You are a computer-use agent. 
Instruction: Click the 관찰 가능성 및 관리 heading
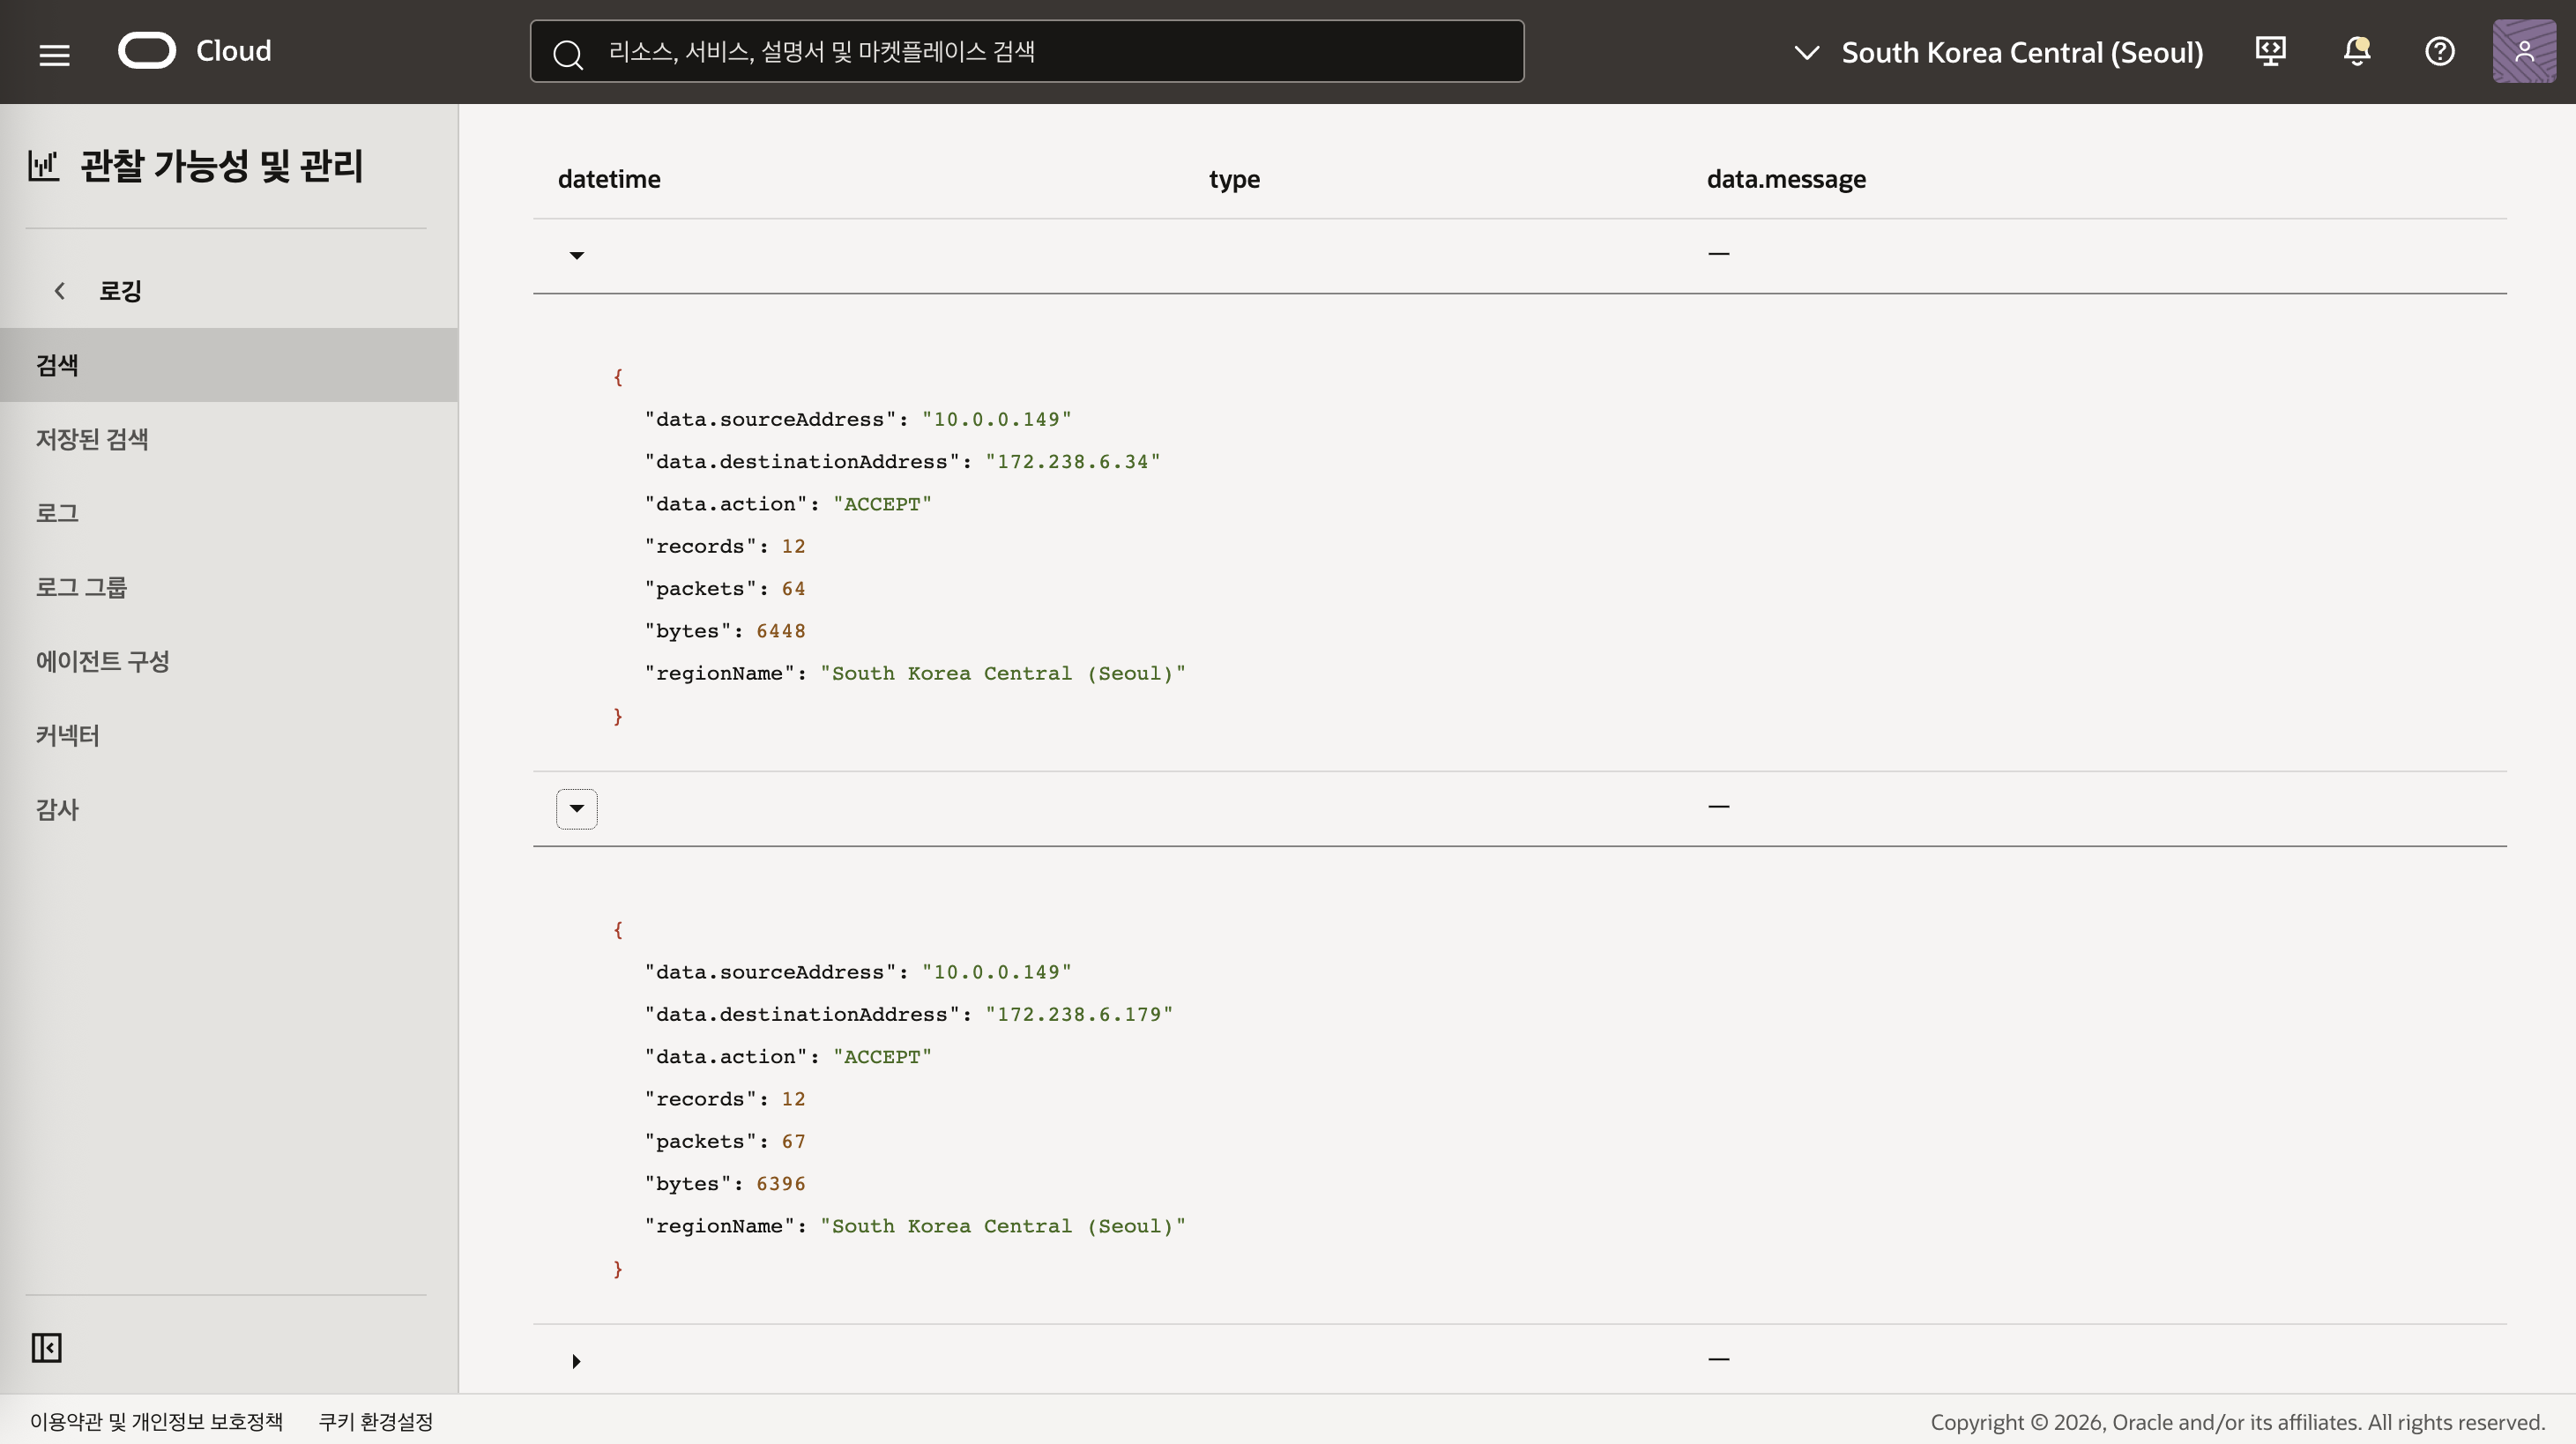(x=222, y=166)
